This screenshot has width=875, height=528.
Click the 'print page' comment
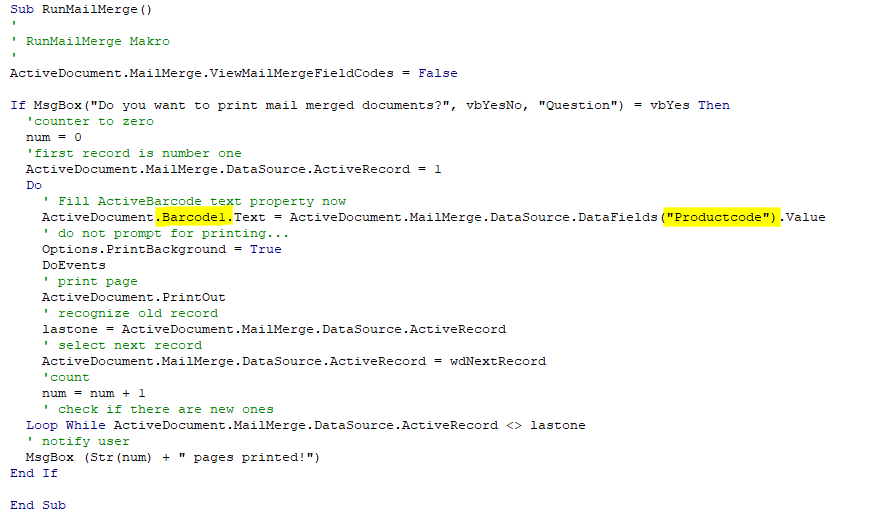point(90,281)
